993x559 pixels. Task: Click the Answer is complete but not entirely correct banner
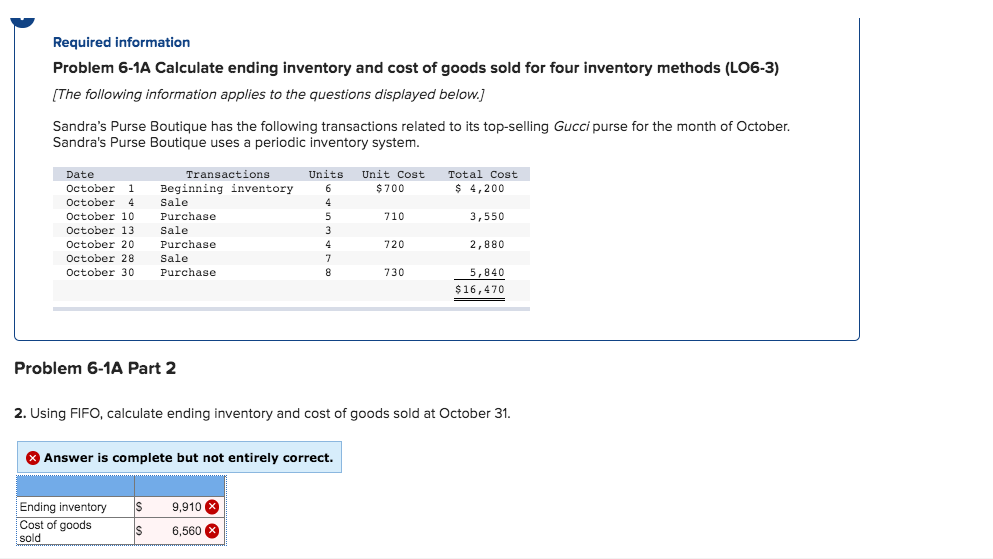coord(179,457)
